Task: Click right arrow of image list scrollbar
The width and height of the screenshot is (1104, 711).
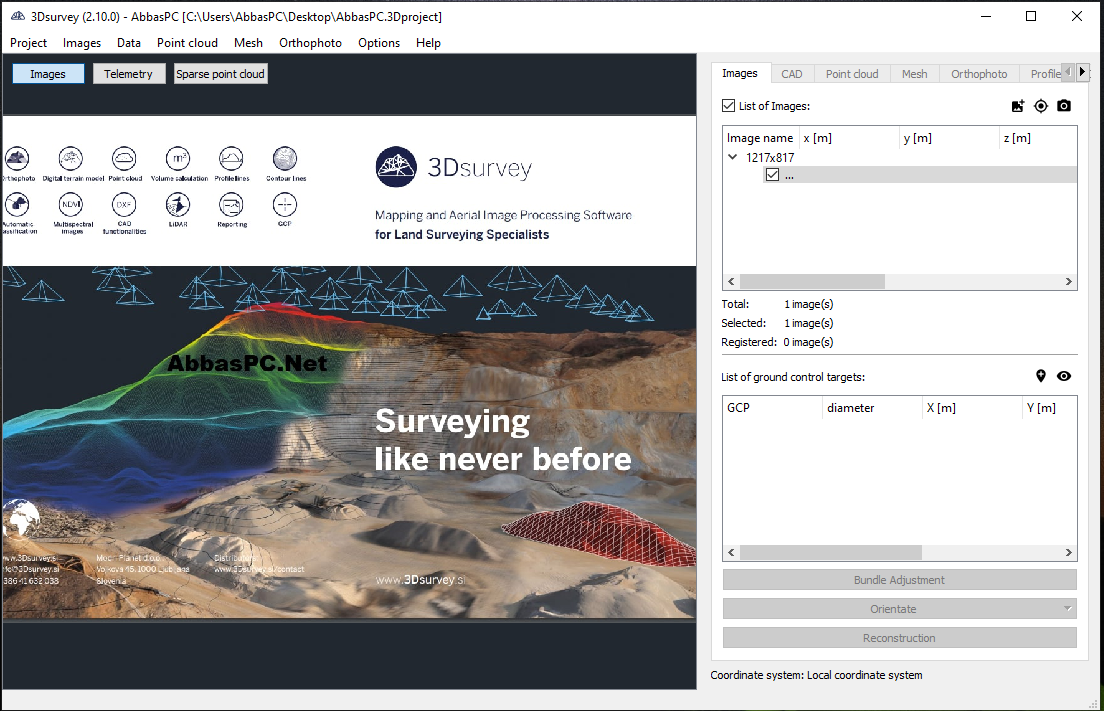Action: (1068, 282)
